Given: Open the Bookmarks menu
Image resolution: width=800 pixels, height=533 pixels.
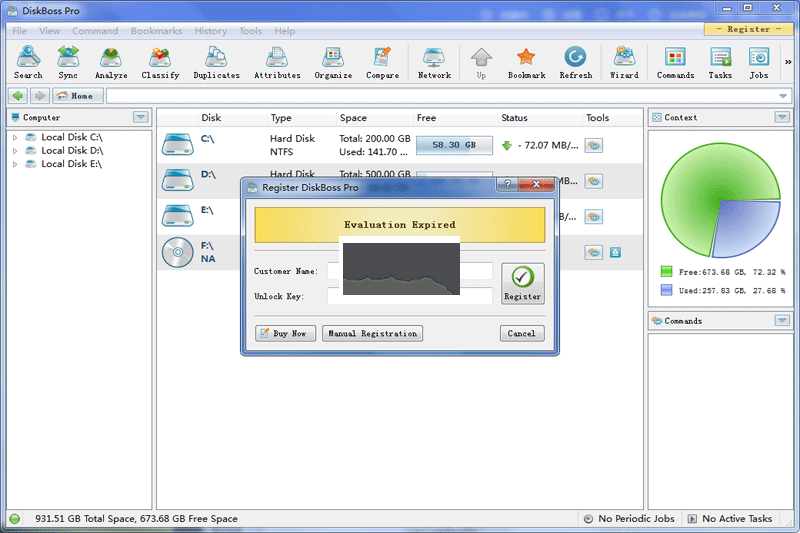Looking at the screenshot, I should 156,31.
